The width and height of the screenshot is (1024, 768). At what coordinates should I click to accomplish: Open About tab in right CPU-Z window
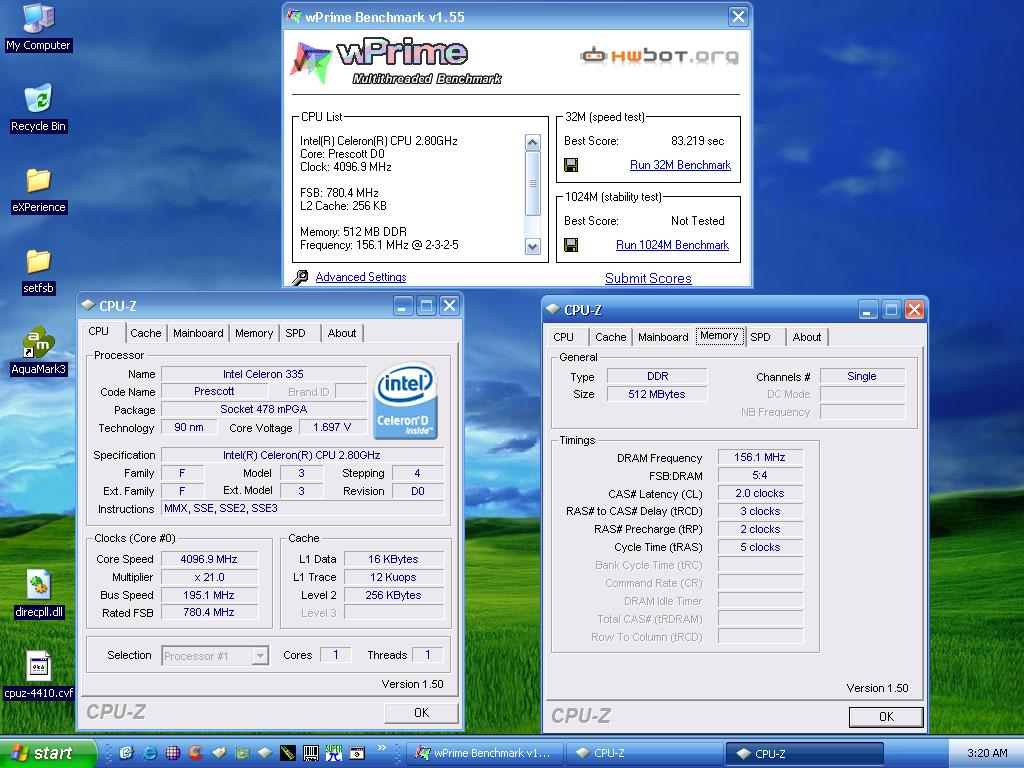pyautogui.click(x=807, y=337)
